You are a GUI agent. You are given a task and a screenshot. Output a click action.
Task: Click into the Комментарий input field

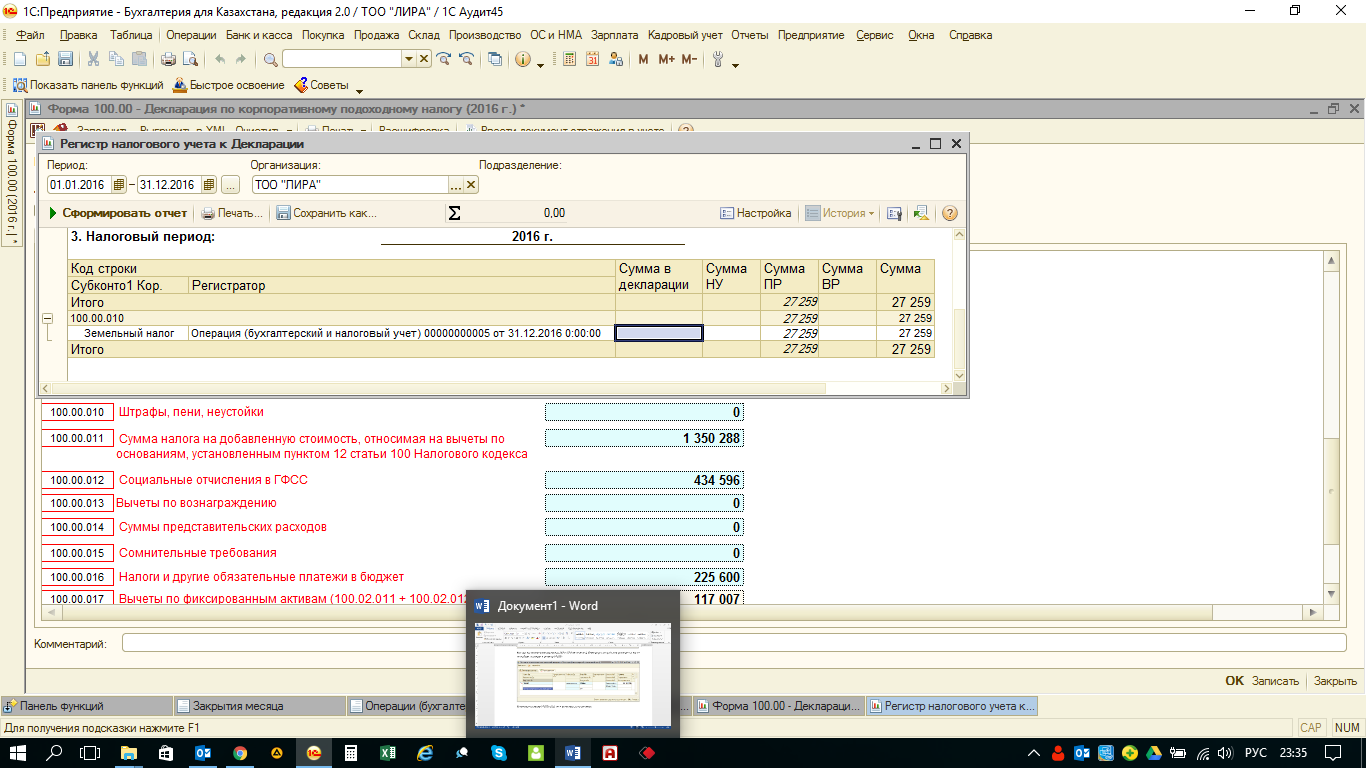pos(732,643)
